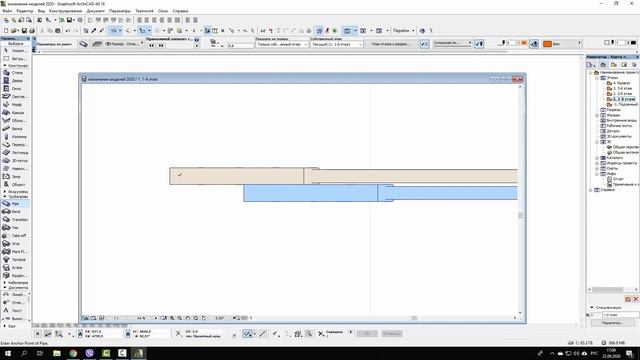Expand the Воздуховоды toolbox group
The height and width of the screenshot is (360, 640).
click(x=5, y=191)
